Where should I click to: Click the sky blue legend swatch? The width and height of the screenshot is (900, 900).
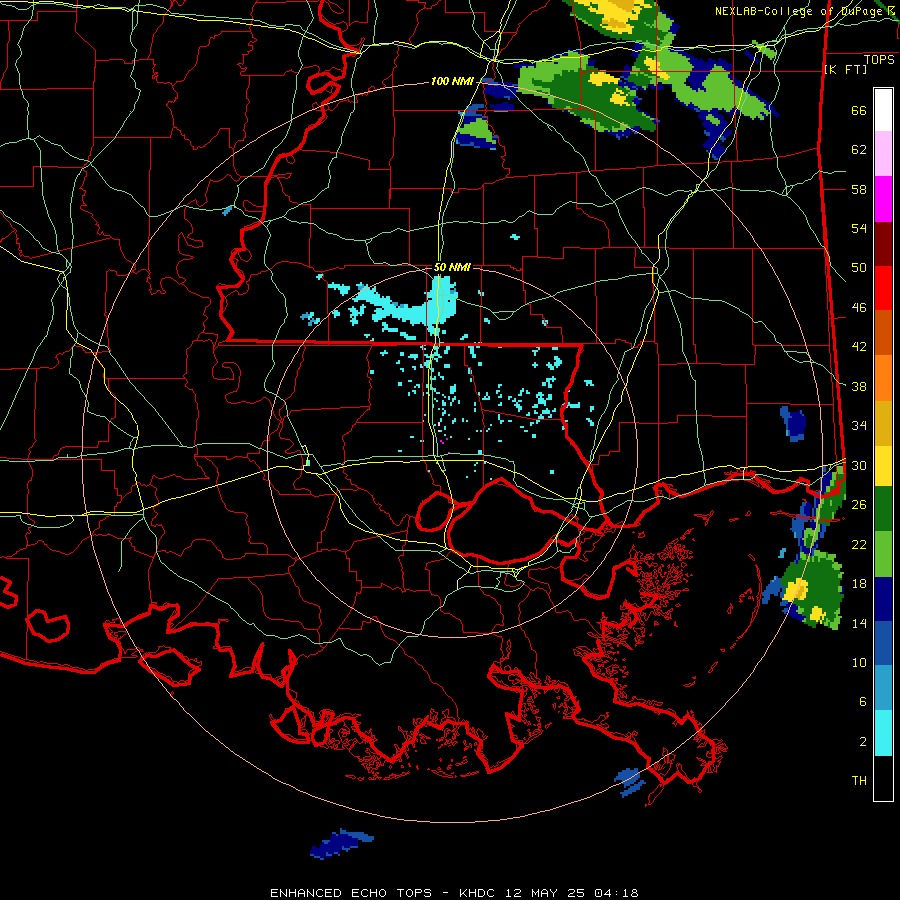(x=883, y=688)
